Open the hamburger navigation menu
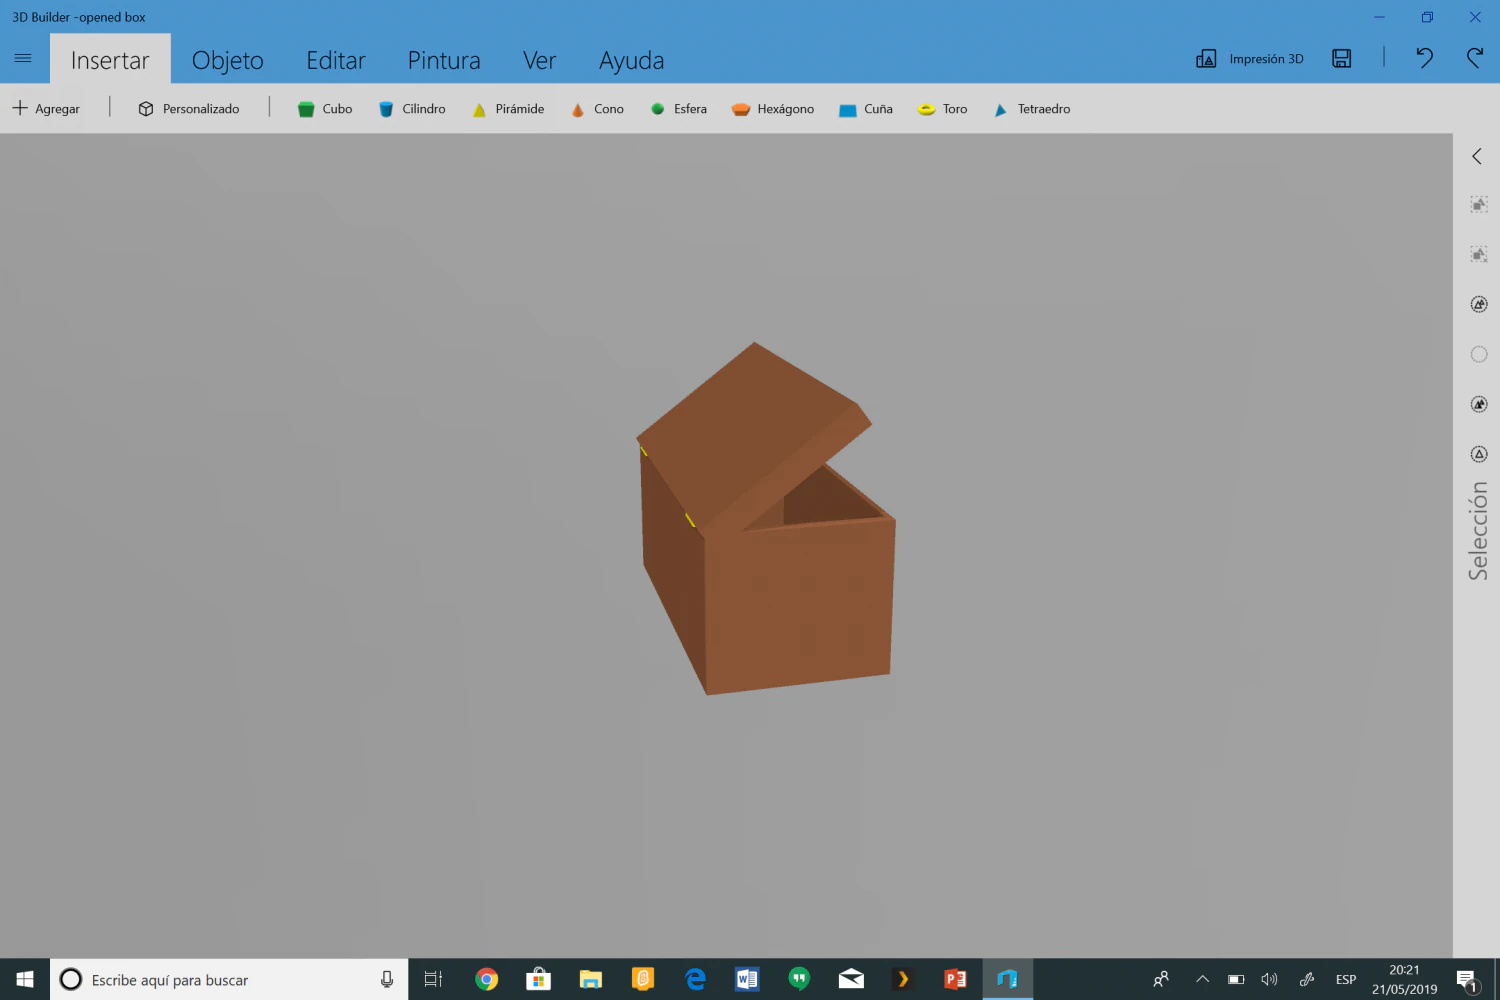 click(23, 58)
